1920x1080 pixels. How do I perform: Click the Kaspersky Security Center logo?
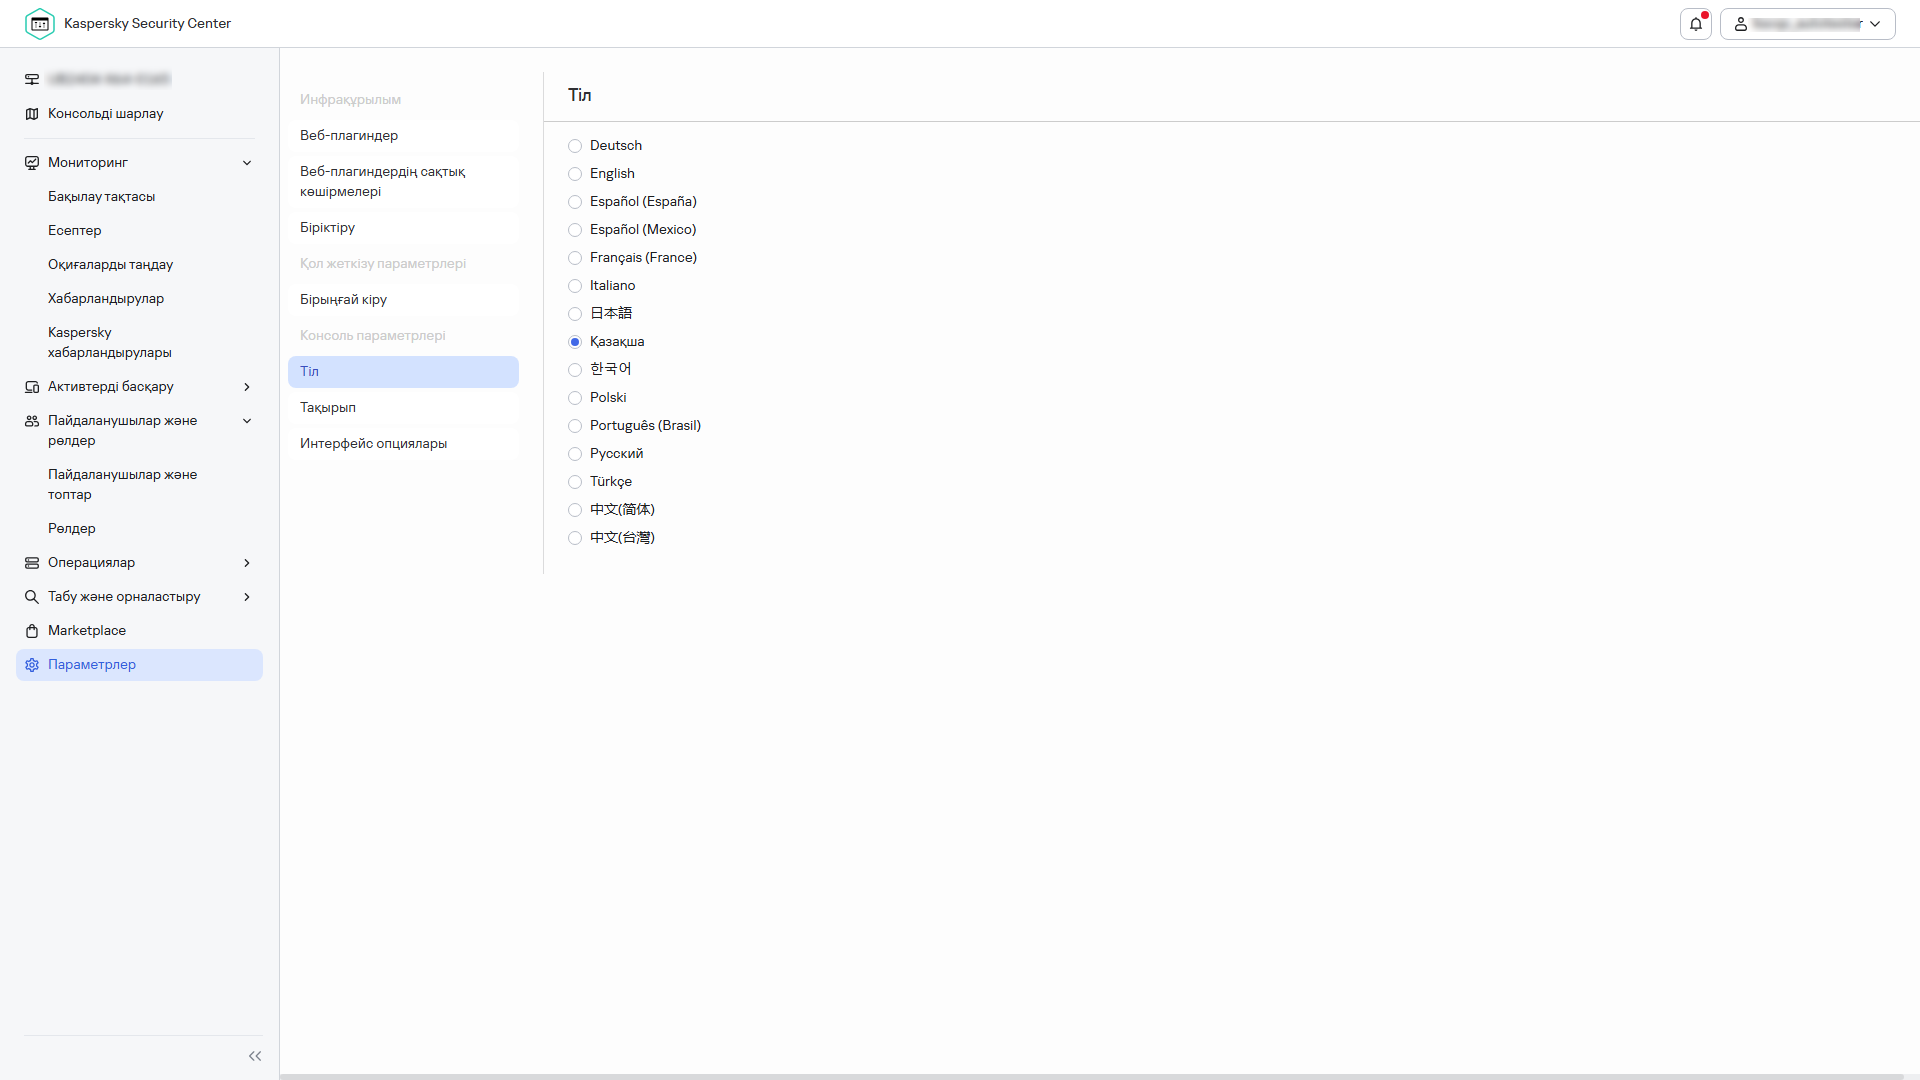point(40,24)
